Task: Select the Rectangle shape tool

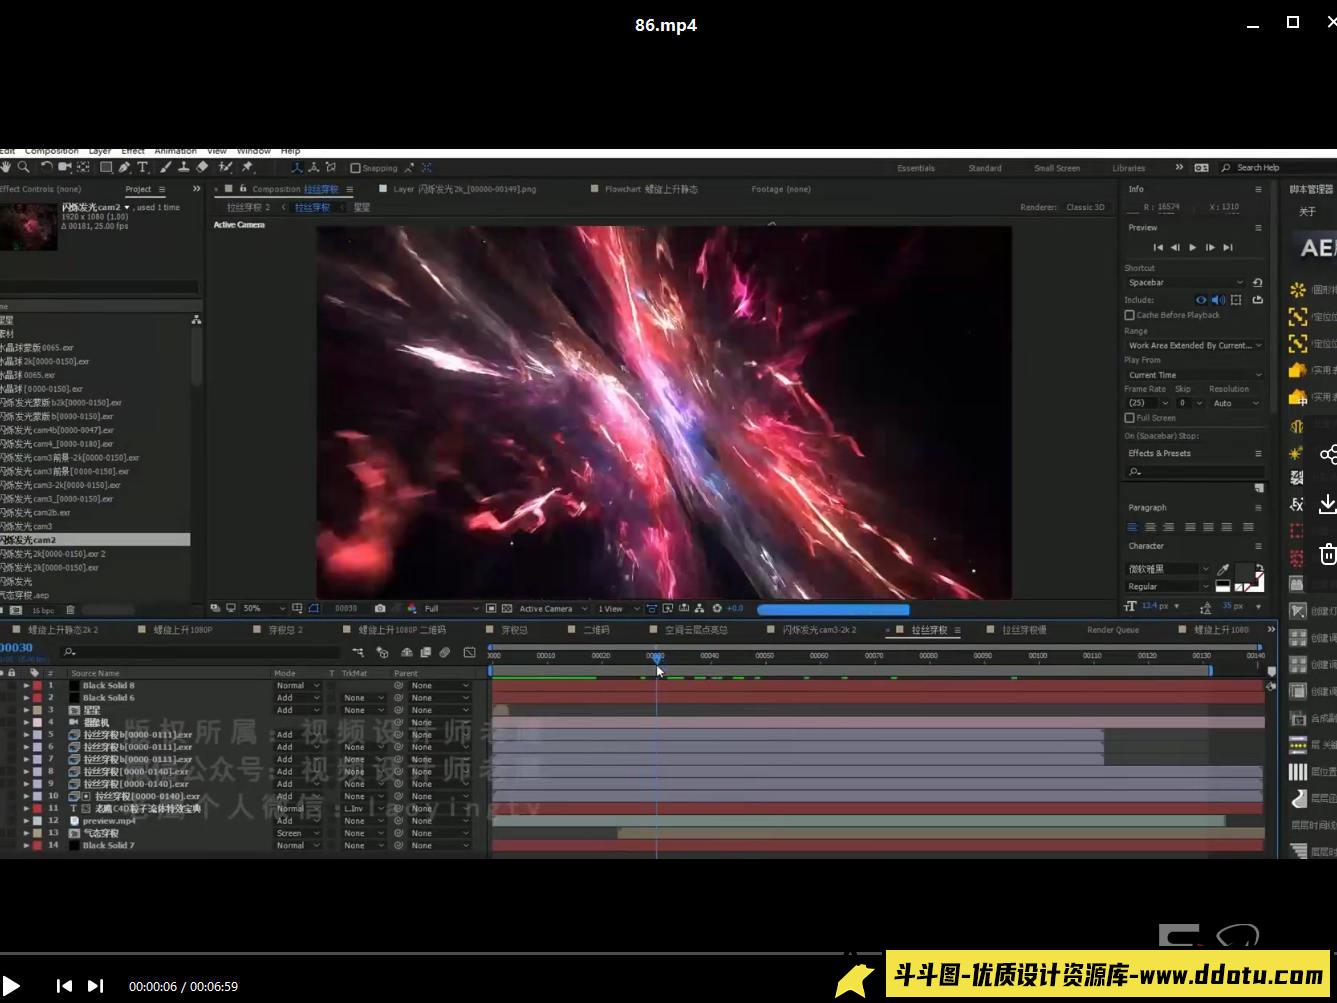Action: pyautogui.click(x=105, y=167)
